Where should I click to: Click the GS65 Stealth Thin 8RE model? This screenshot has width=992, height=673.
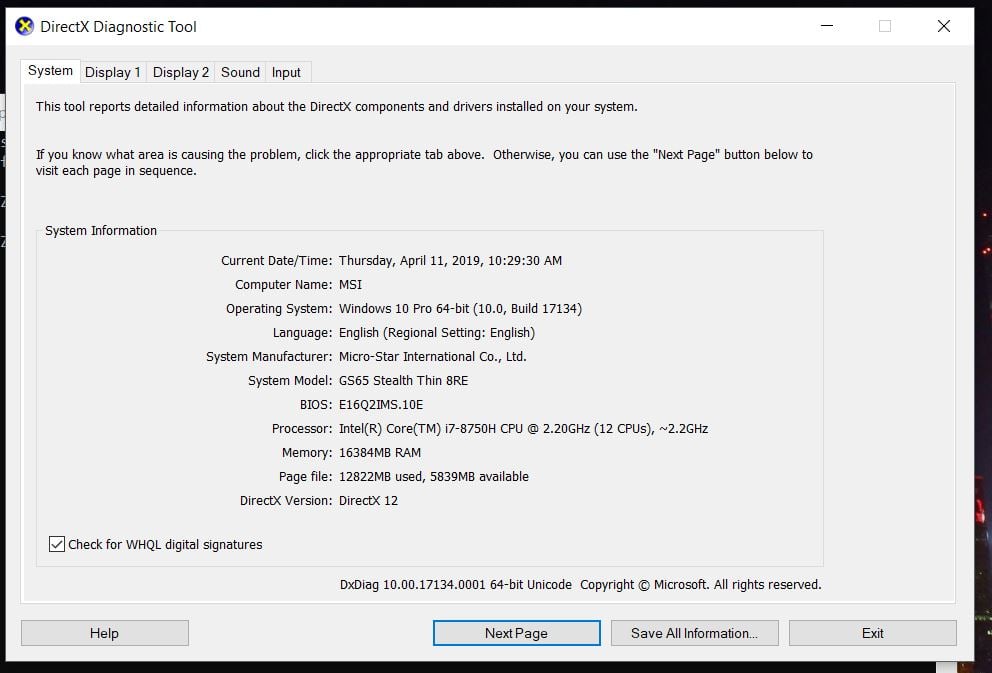[404, 381]
